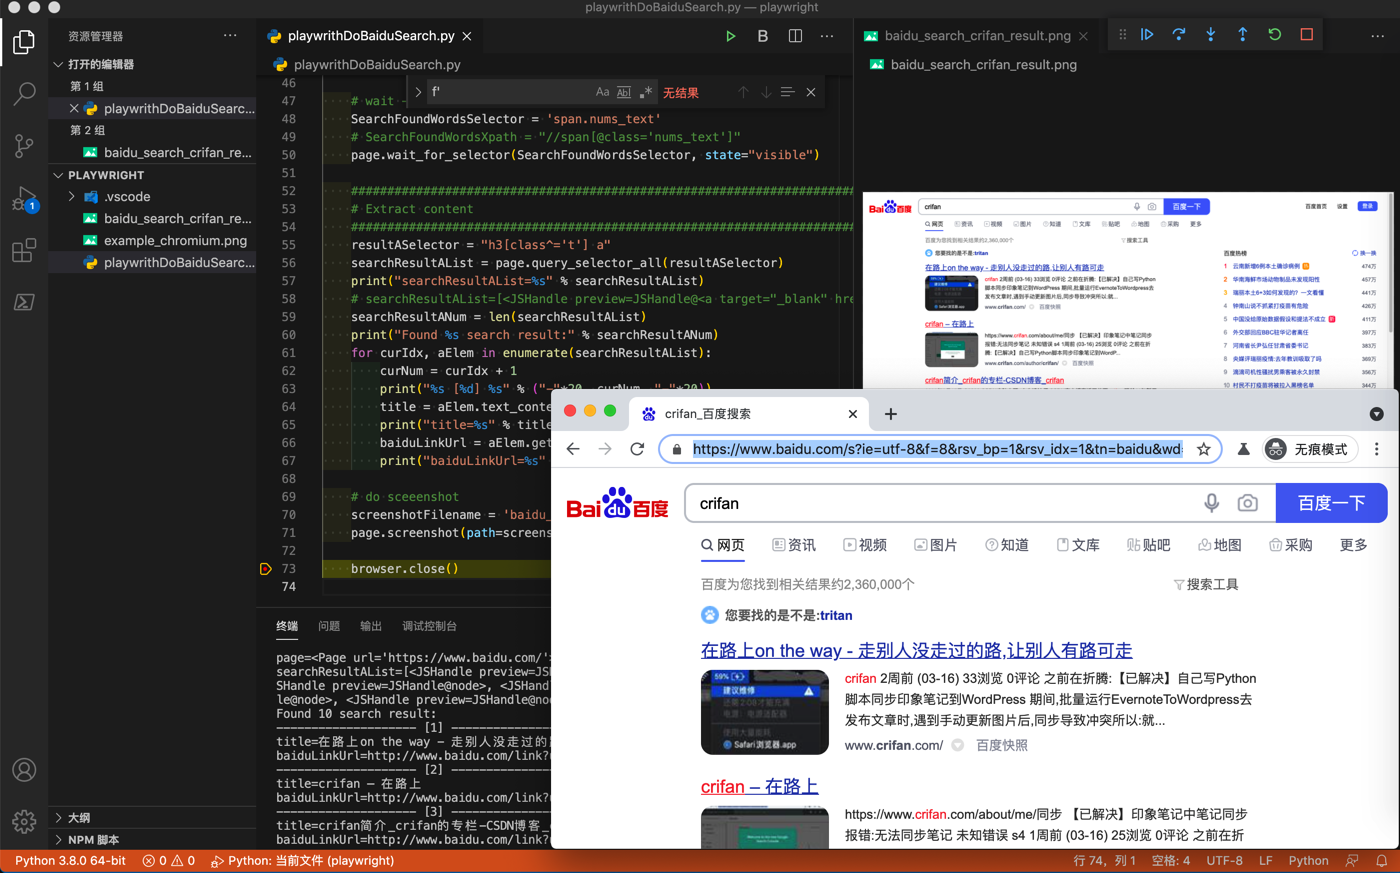Open 搜索工具 on the Baidu page
The image size is (1400, 873).
point(1206,585)
